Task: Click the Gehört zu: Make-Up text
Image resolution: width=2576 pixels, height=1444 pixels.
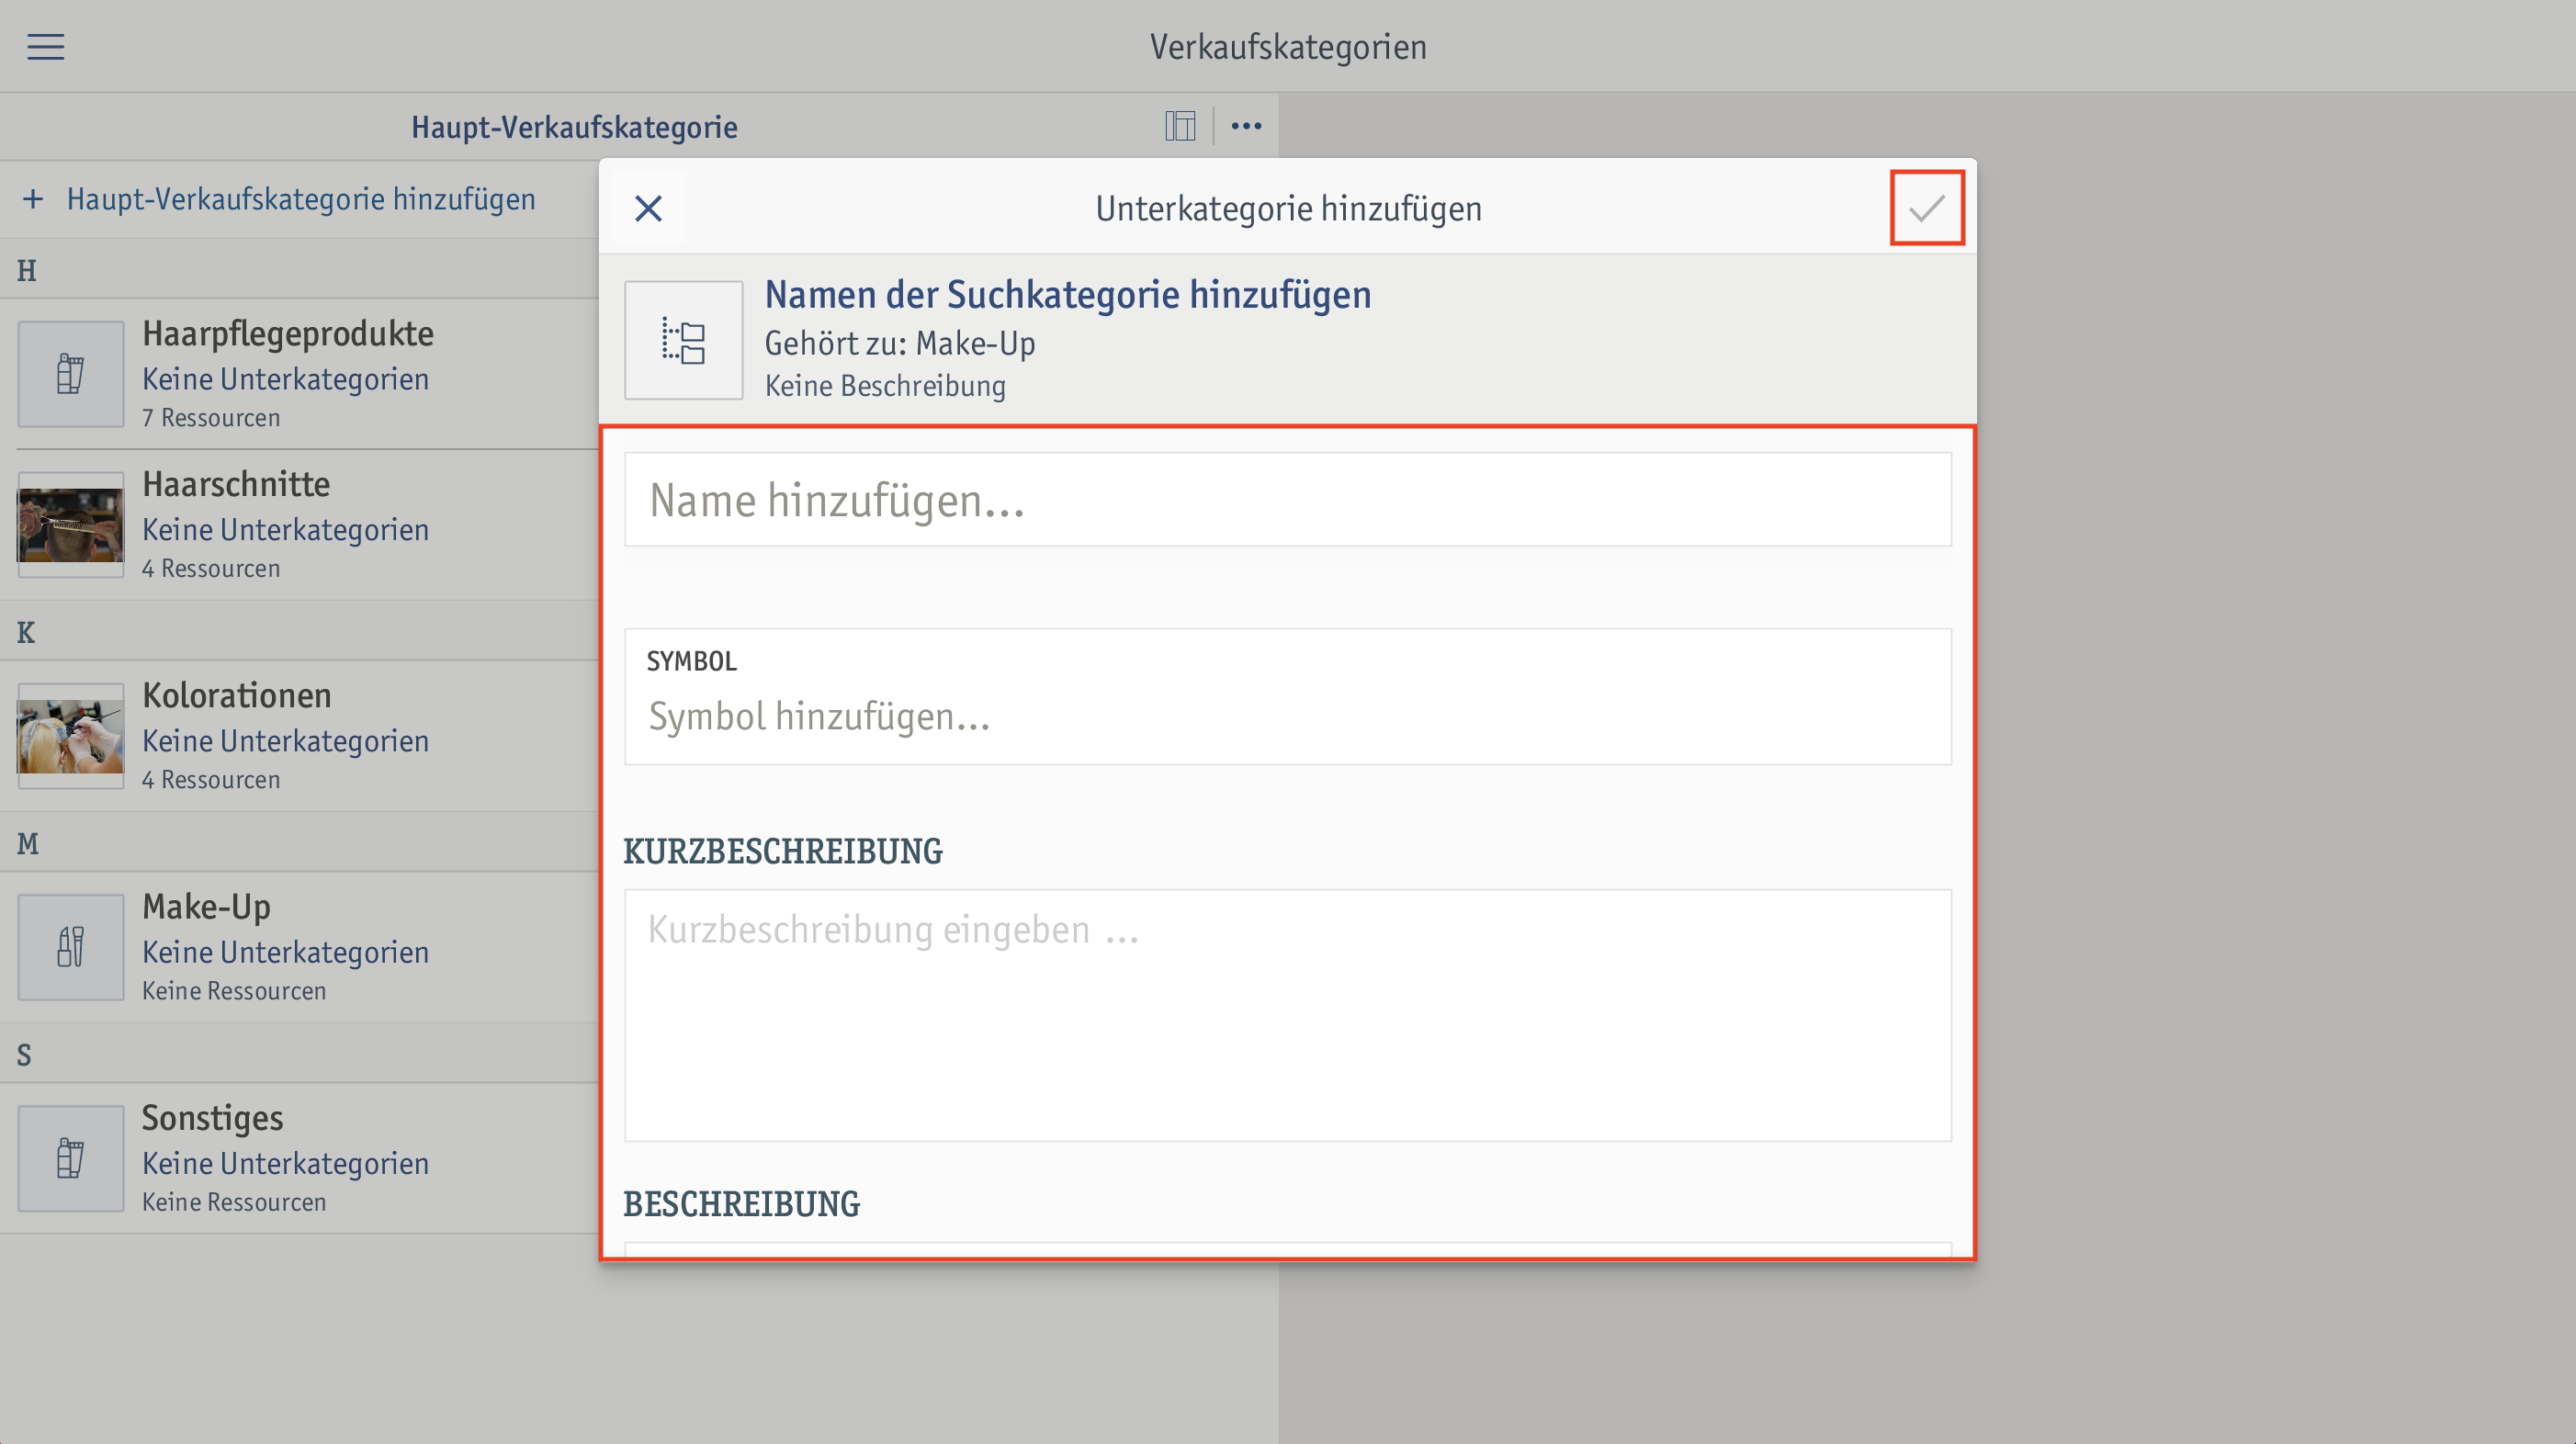Action: coord(900,343)
